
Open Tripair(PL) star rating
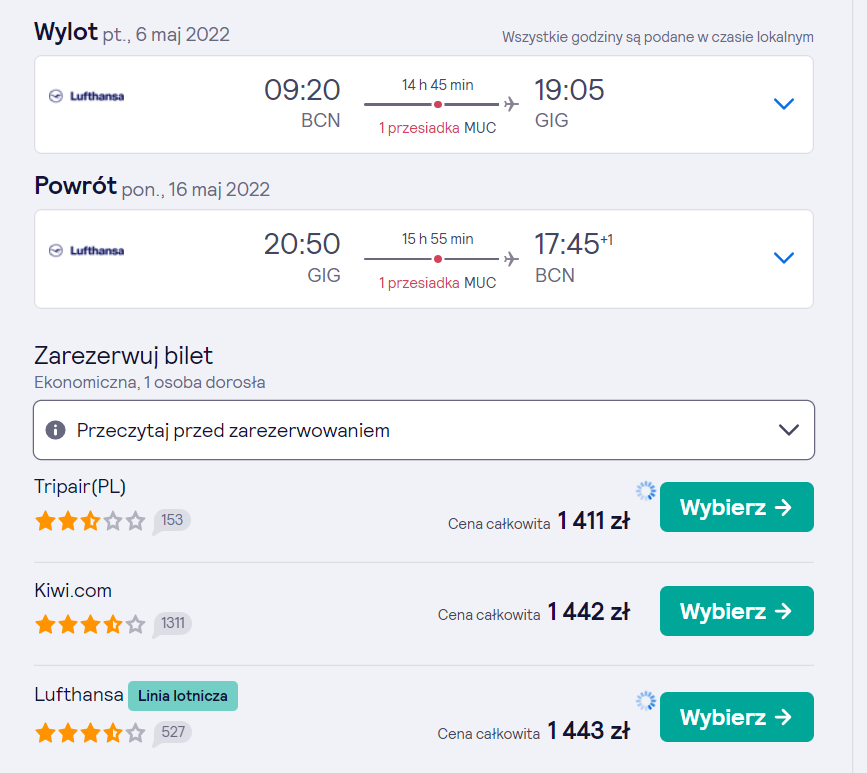90,521
